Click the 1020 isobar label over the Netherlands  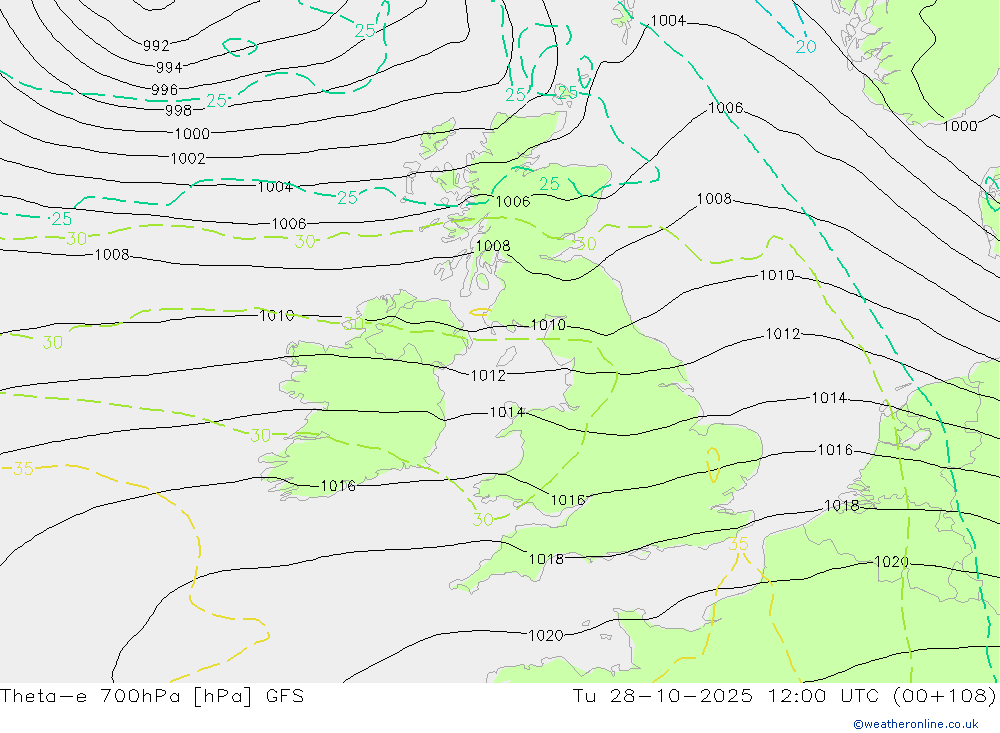(892, 562)
